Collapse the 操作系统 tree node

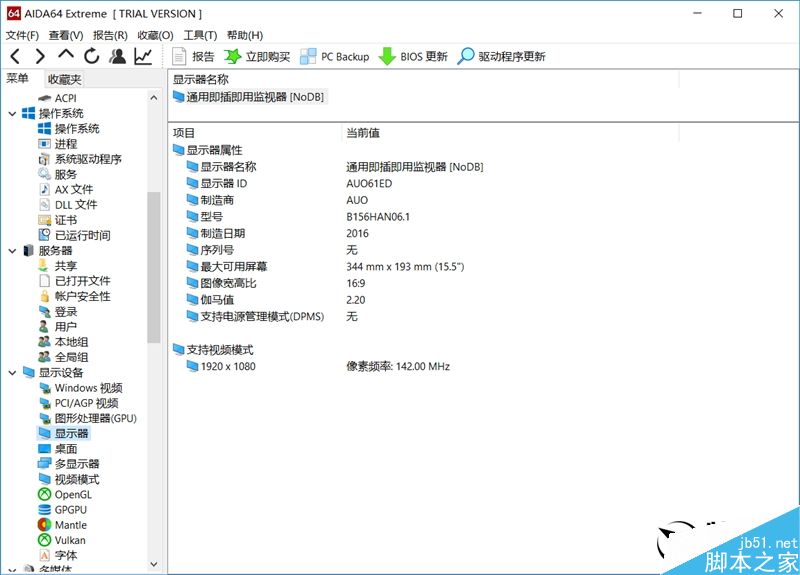coord(12,114)
